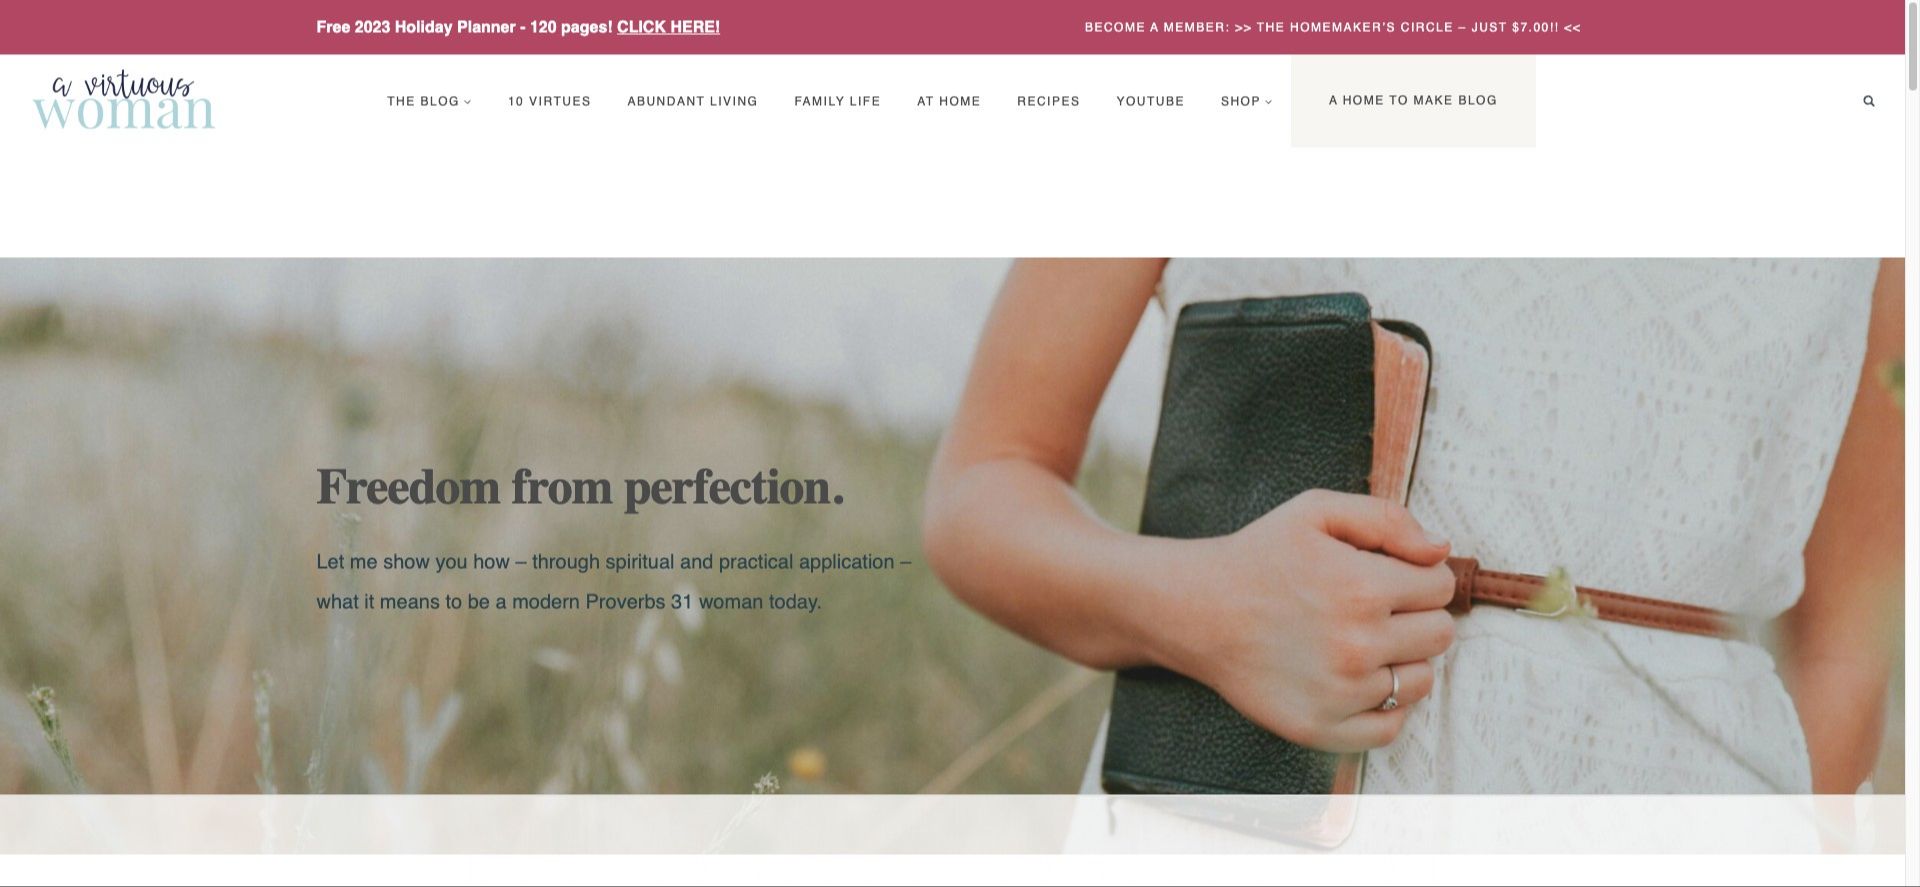Click The Blog menu label

[x=423, y=101]
